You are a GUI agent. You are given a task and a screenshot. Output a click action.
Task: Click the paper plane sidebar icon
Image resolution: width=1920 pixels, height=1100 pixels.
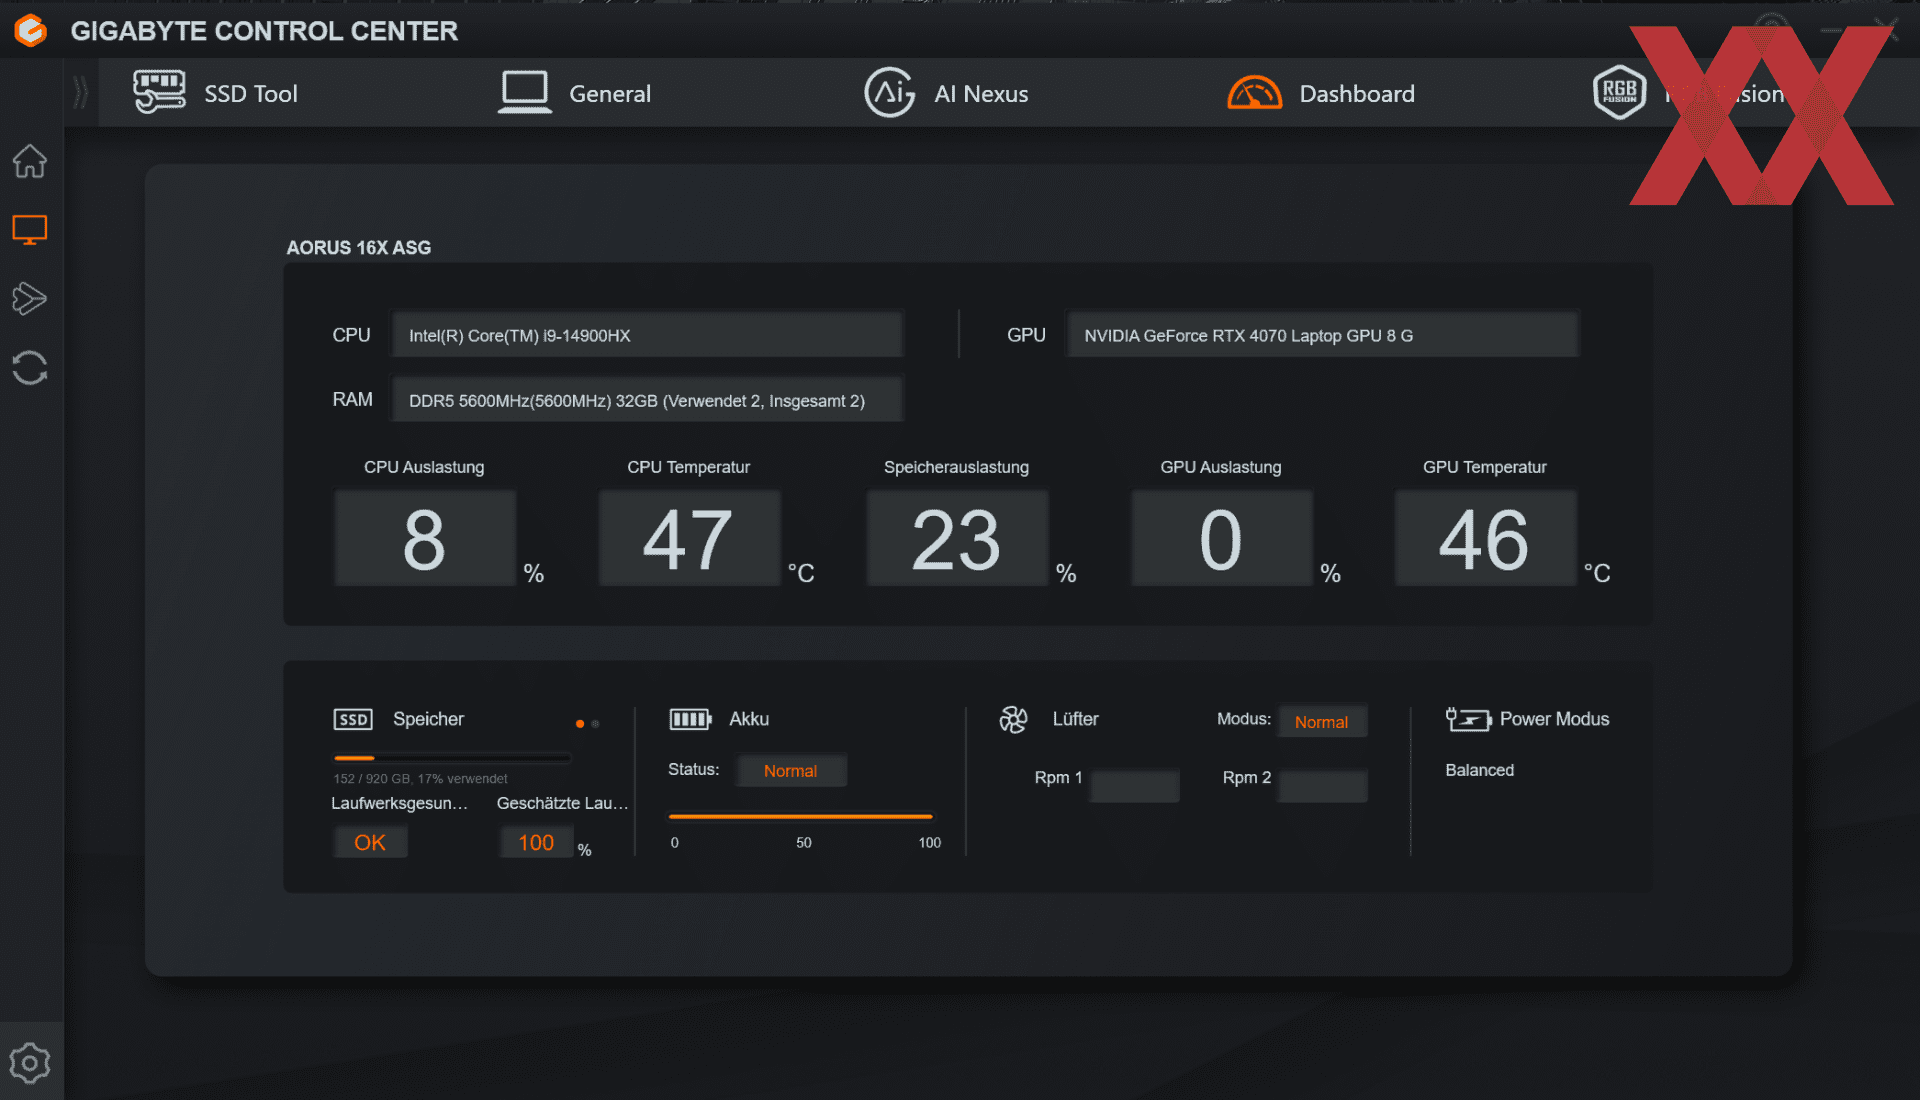click(30, 298)
